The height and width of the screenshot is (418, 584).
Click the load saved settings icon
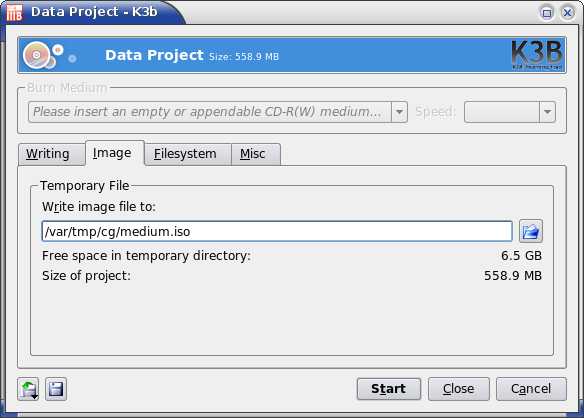[x=28, y=389]
